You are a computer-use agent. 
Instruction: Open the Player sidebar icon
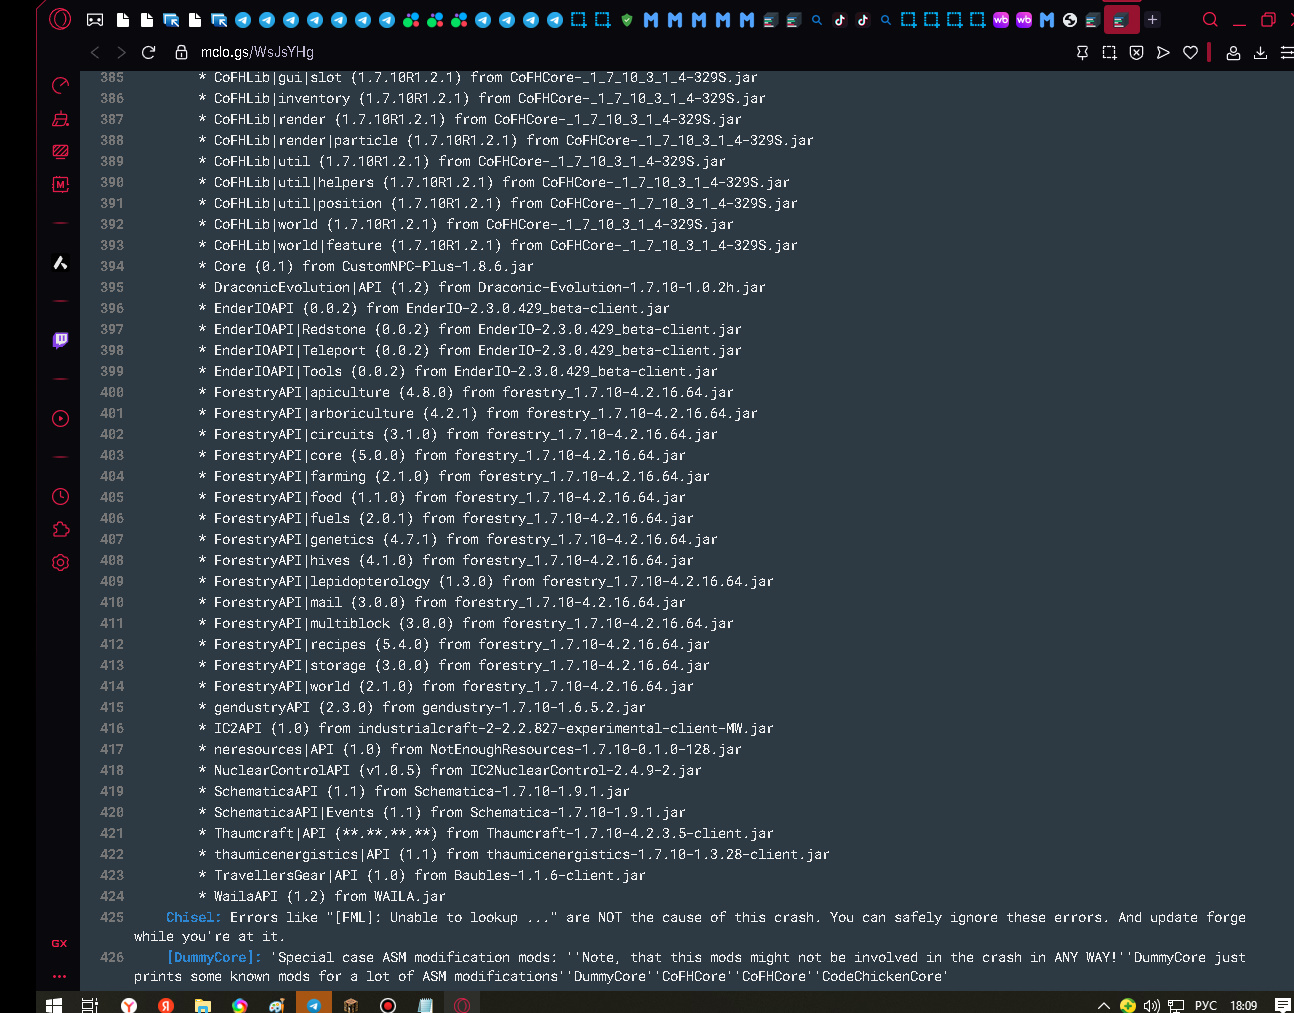click(x=60, y=418)
